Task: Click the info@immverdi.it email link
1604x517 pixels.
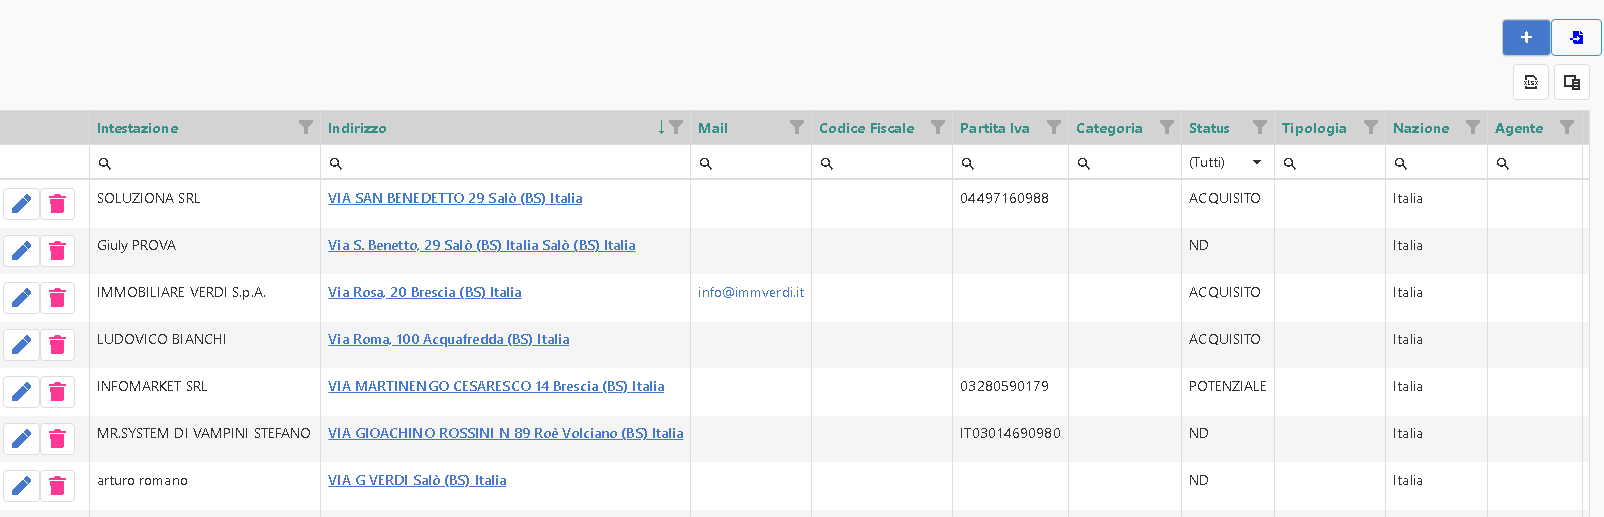Action: pos(751,293)
